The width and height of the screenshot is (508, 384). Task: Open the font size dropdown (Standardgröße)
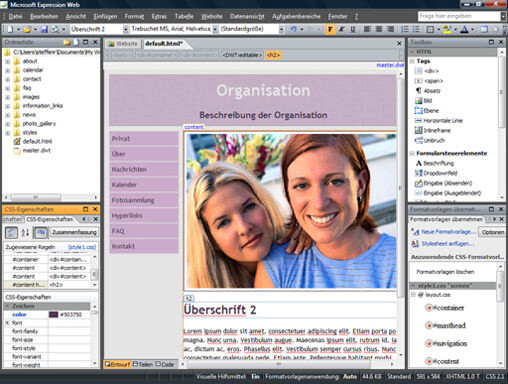point(282,29)
